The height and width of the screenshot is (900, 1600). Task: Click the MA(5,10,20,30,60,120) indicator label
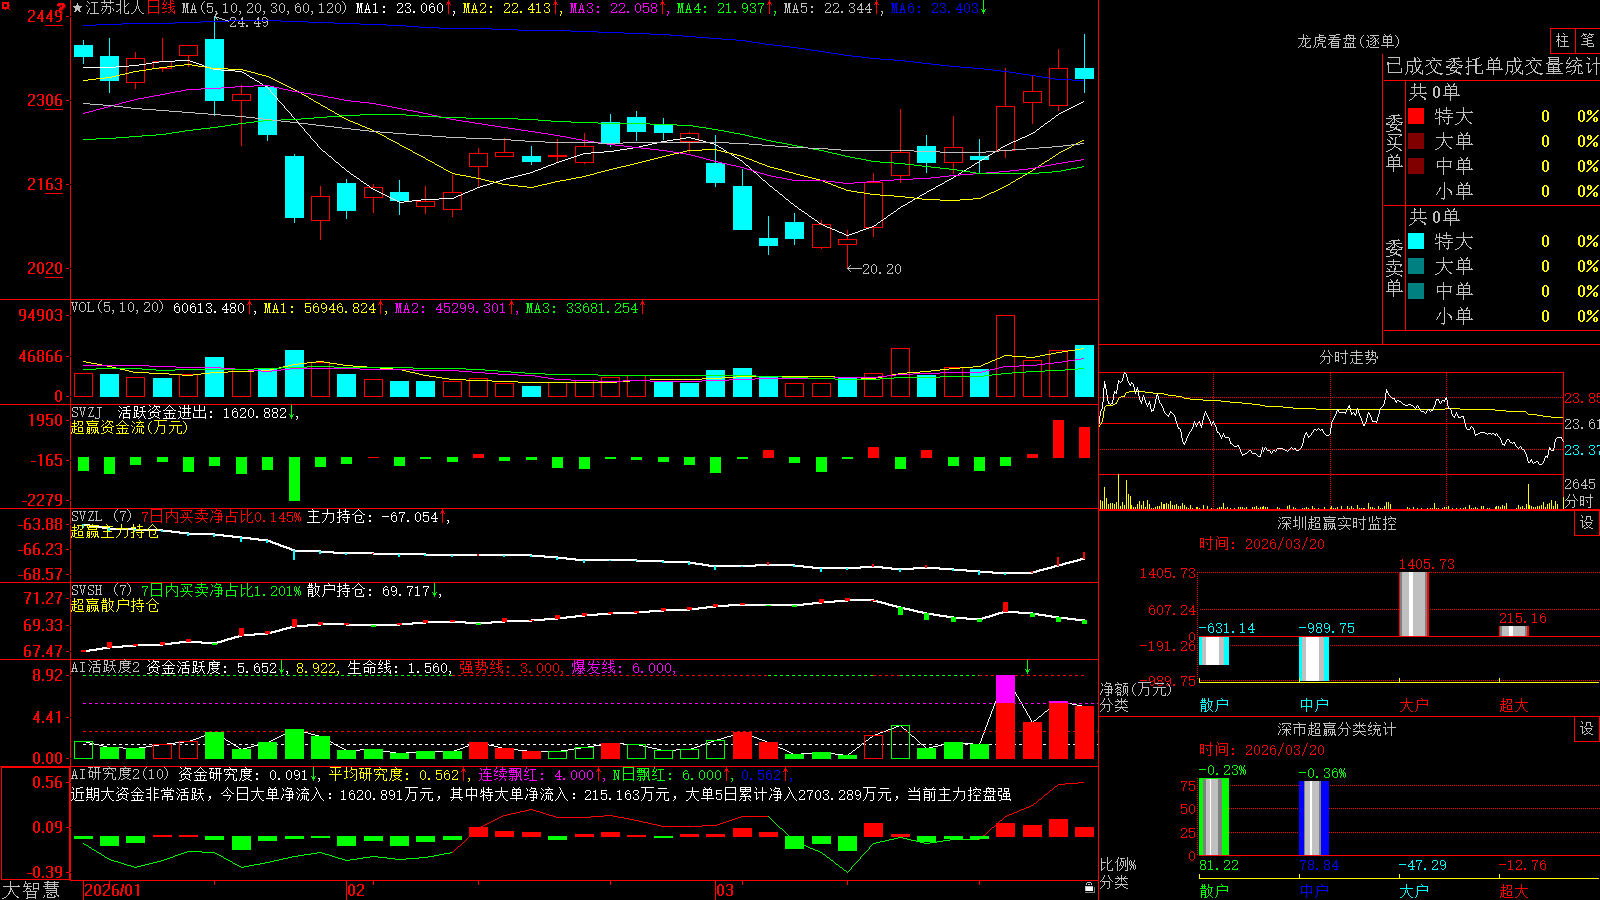pos(265,8)
